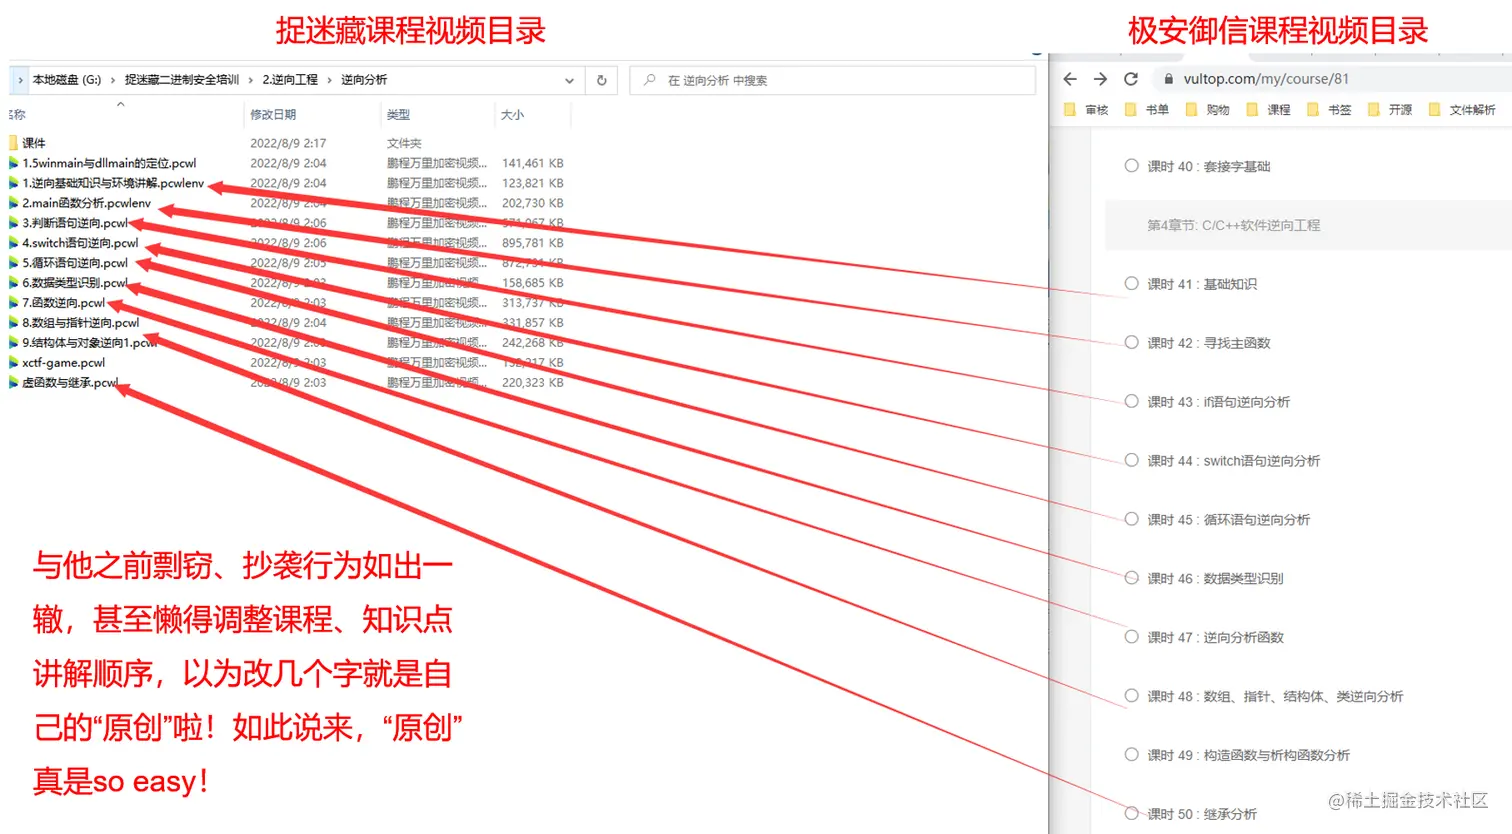This screenshot has height=834, width=1512.
Task: Select radio for 课时 49 构造函数与析构函数分析
Action: click(x=1131, y=755)
